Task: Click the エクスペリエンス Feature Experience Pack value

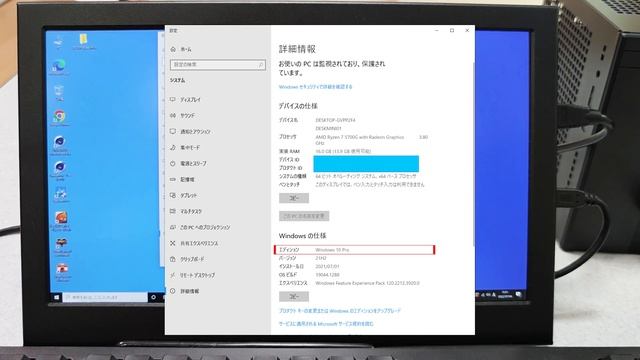Action: tap(367, 283)
